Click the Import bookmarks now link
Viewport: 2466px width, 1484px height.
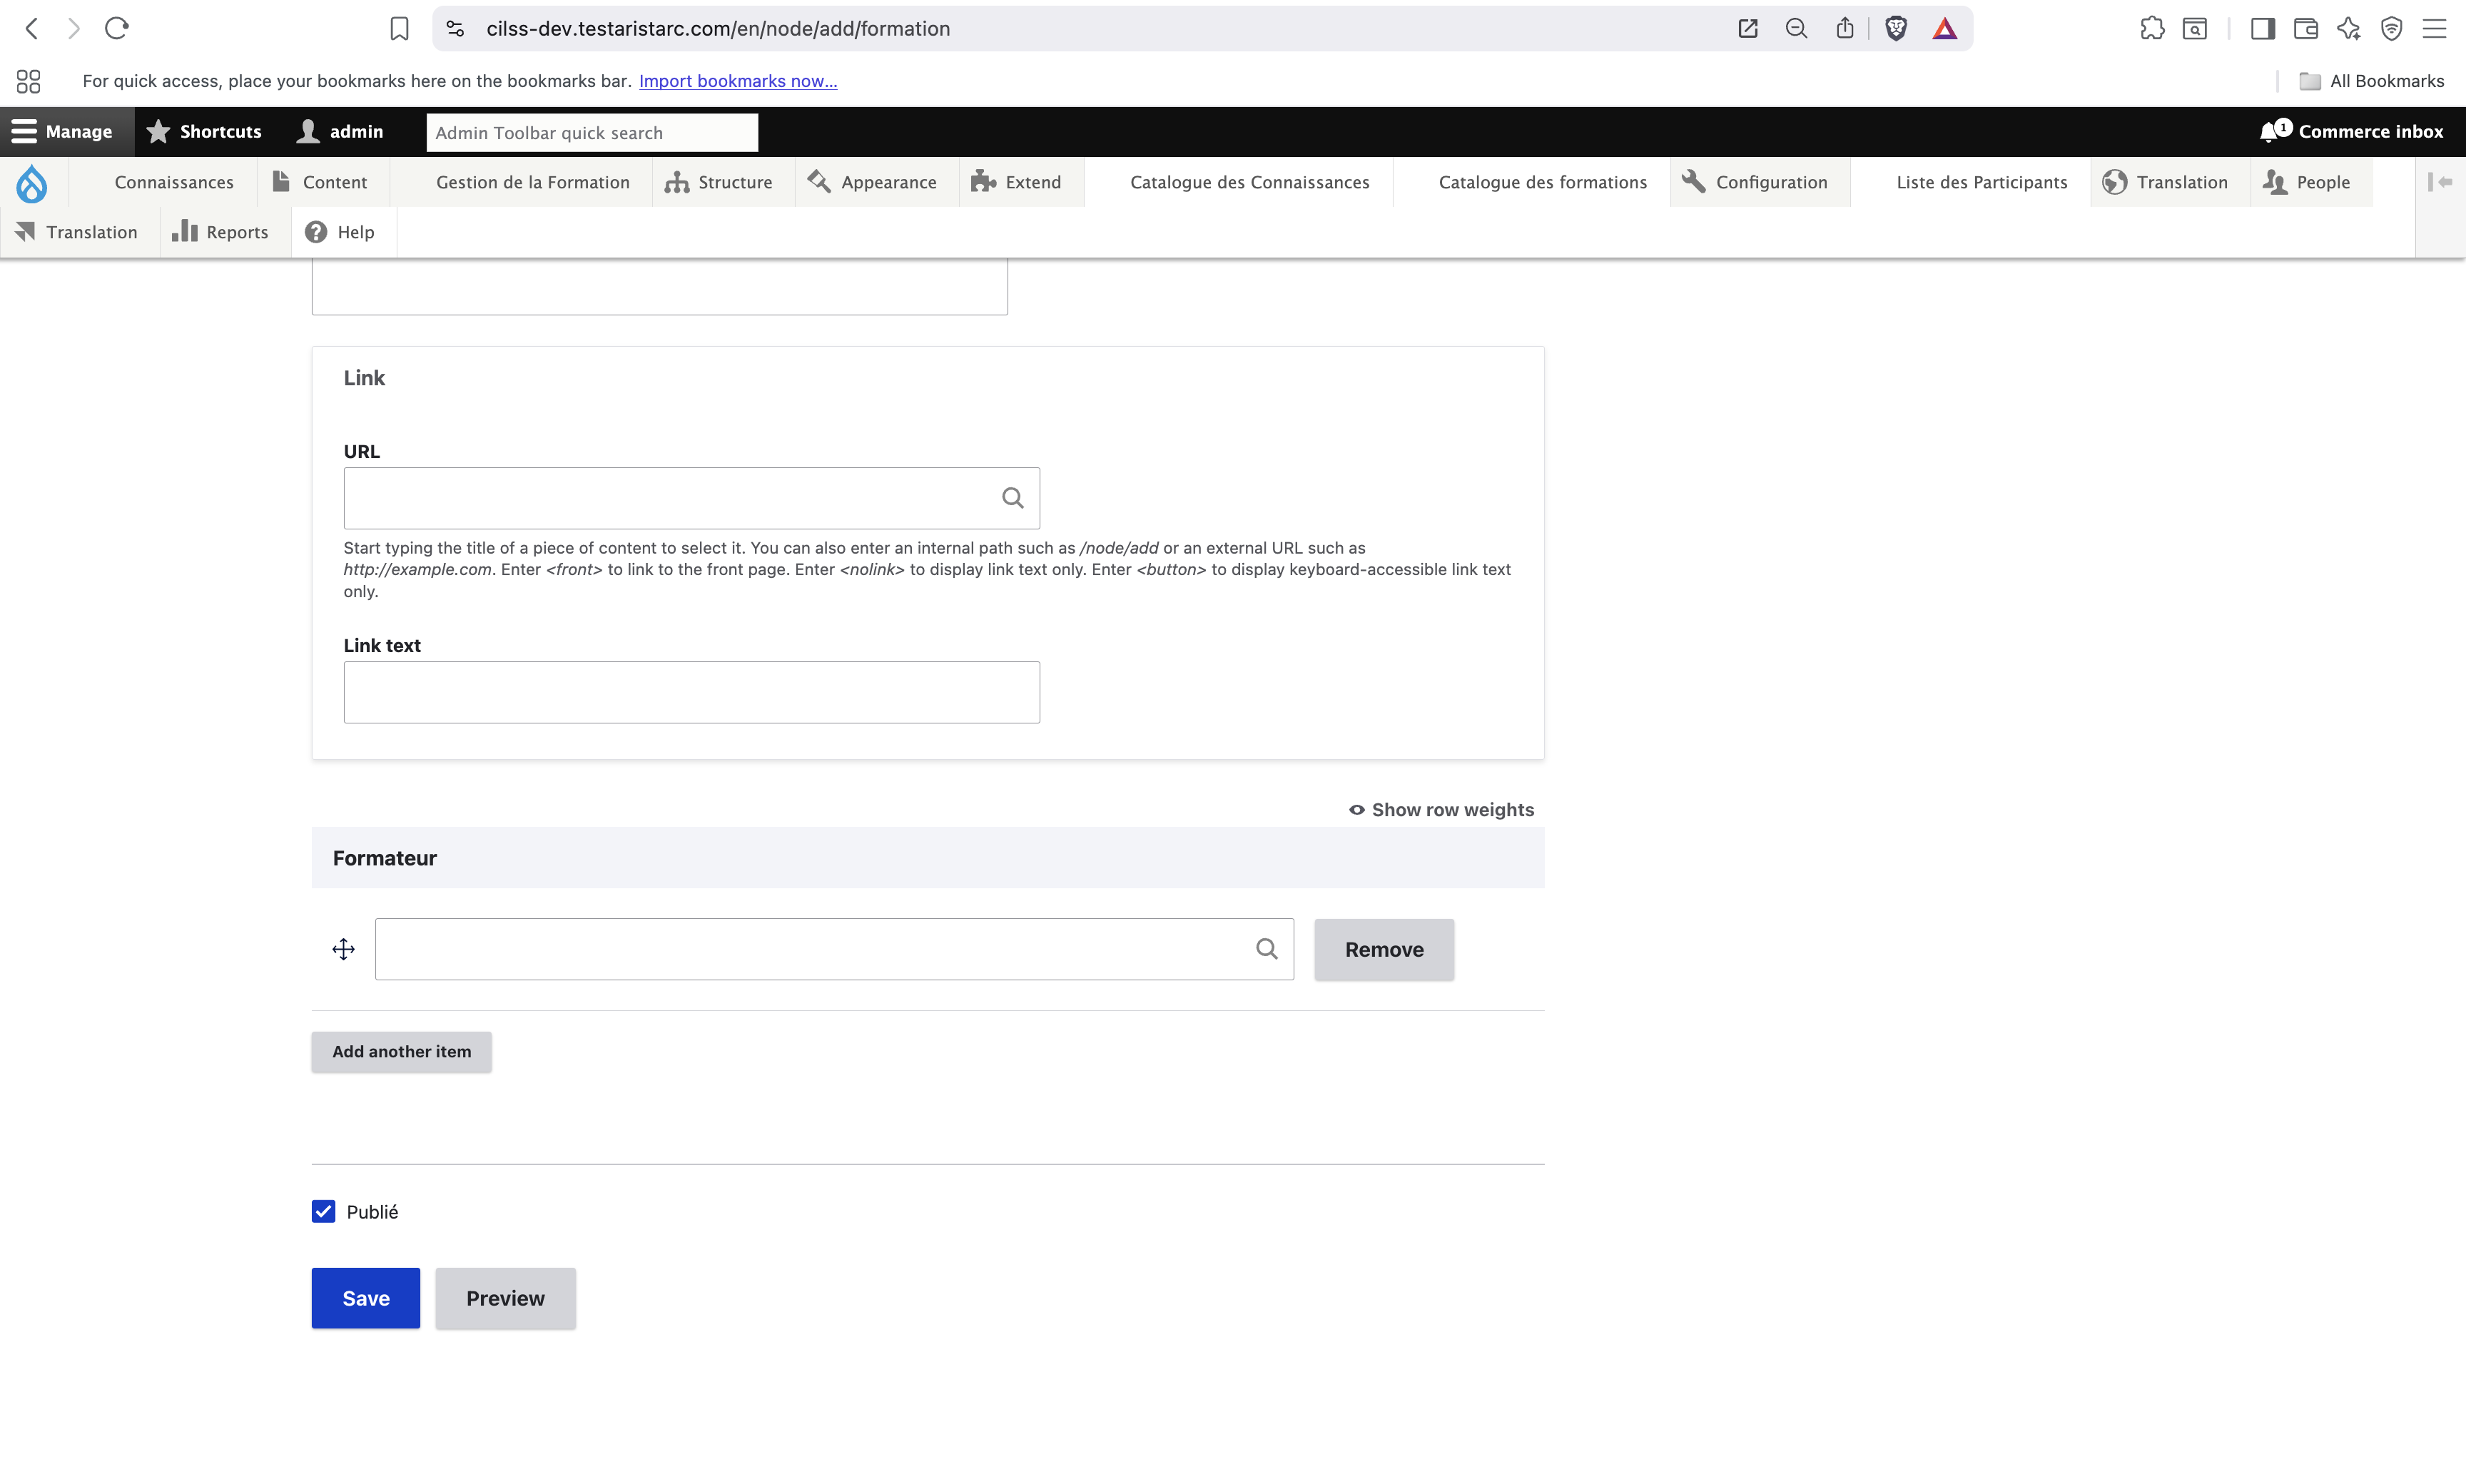[x=738, y=81]
